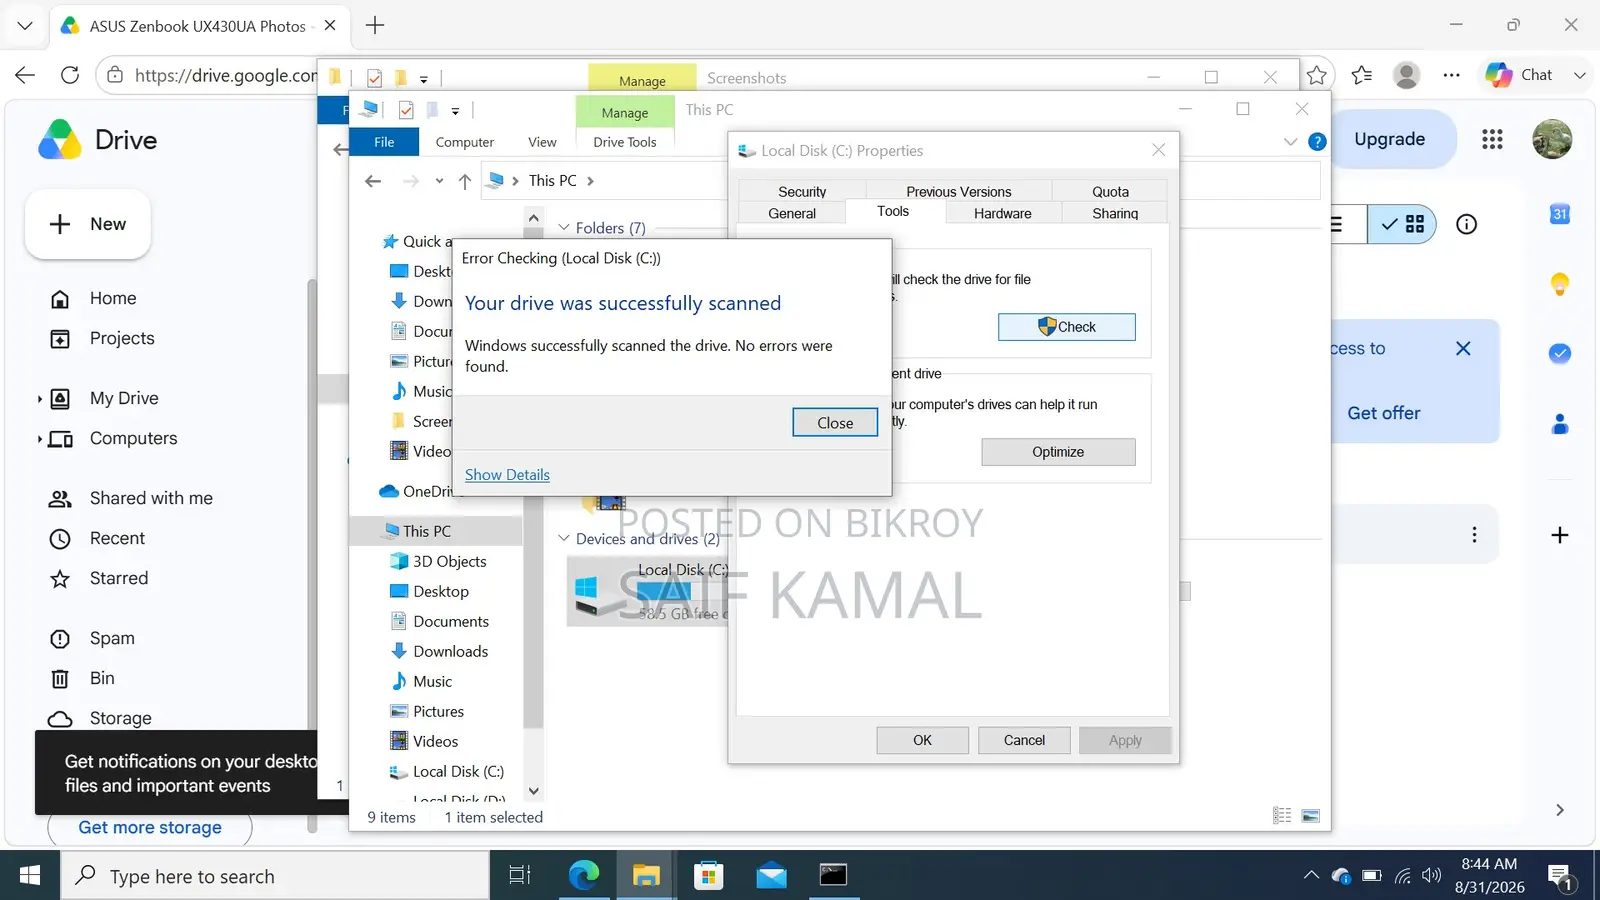Open the Google Calendar side panel icon
Viewport: 1600px width, 900px height.
(x=1559, y=214)
